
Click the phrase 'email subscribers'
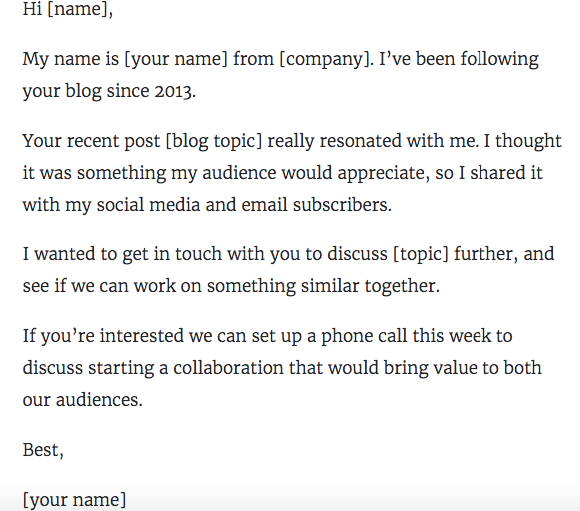click(314, 205)
